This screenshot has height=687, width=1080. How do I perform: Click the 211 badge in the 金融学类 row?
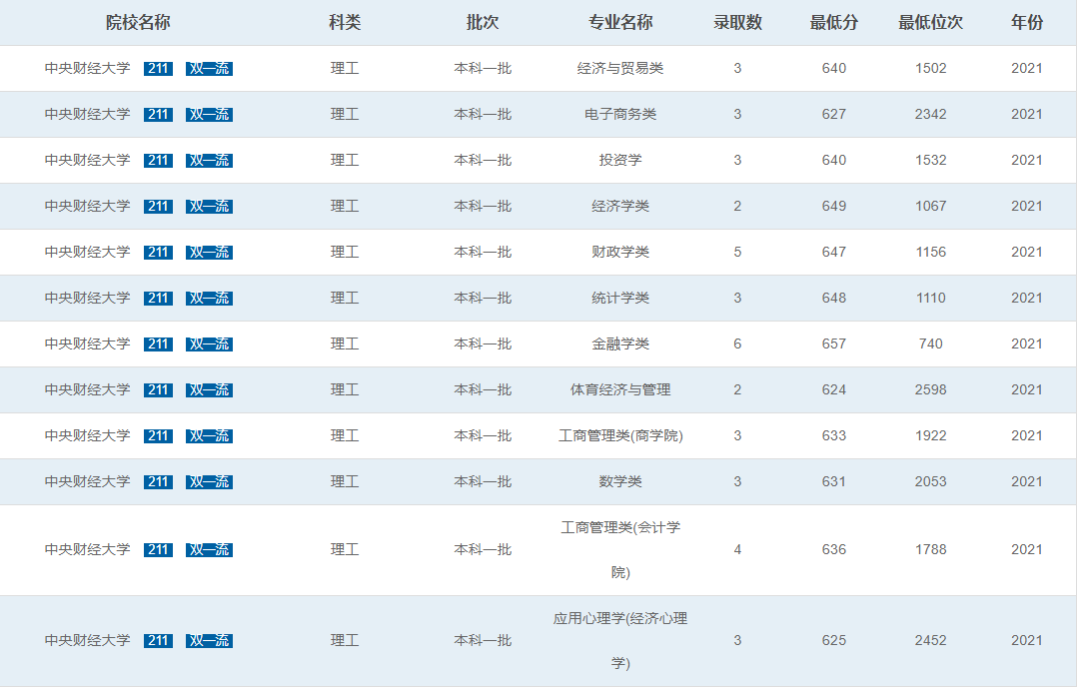pyautogui.click(x=158, y=344)
